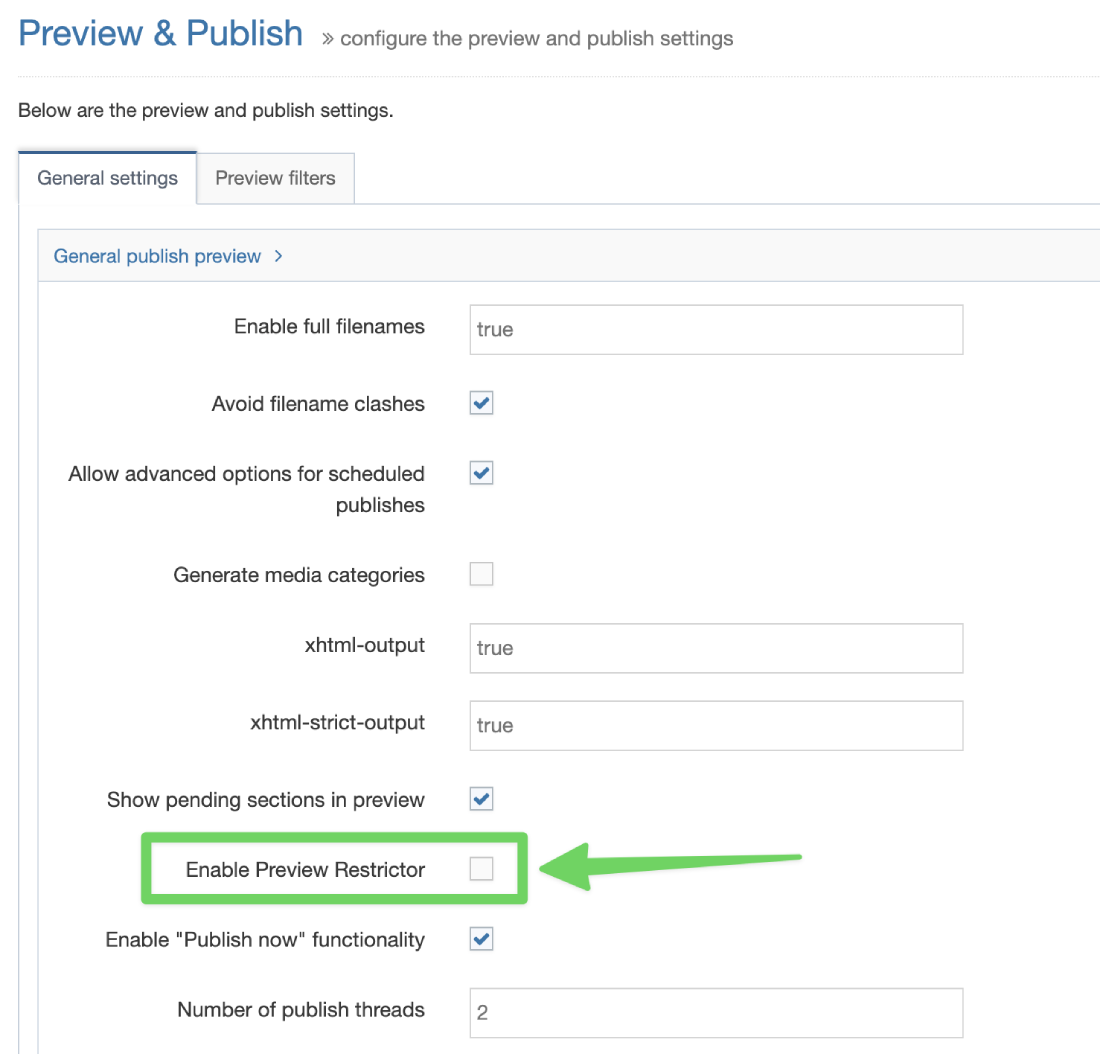Focus the Enable full filenames text field
This screenshot has height=1054, width=1100.
click(x=715, y=330)
